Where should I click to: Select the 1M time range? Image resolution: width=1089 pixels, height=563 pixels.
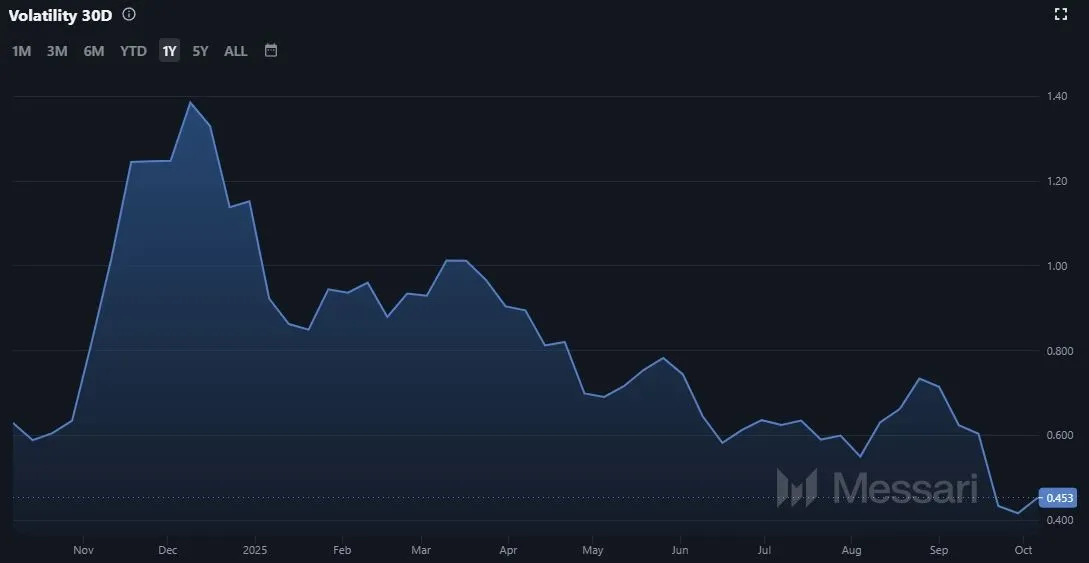[21, 51]
